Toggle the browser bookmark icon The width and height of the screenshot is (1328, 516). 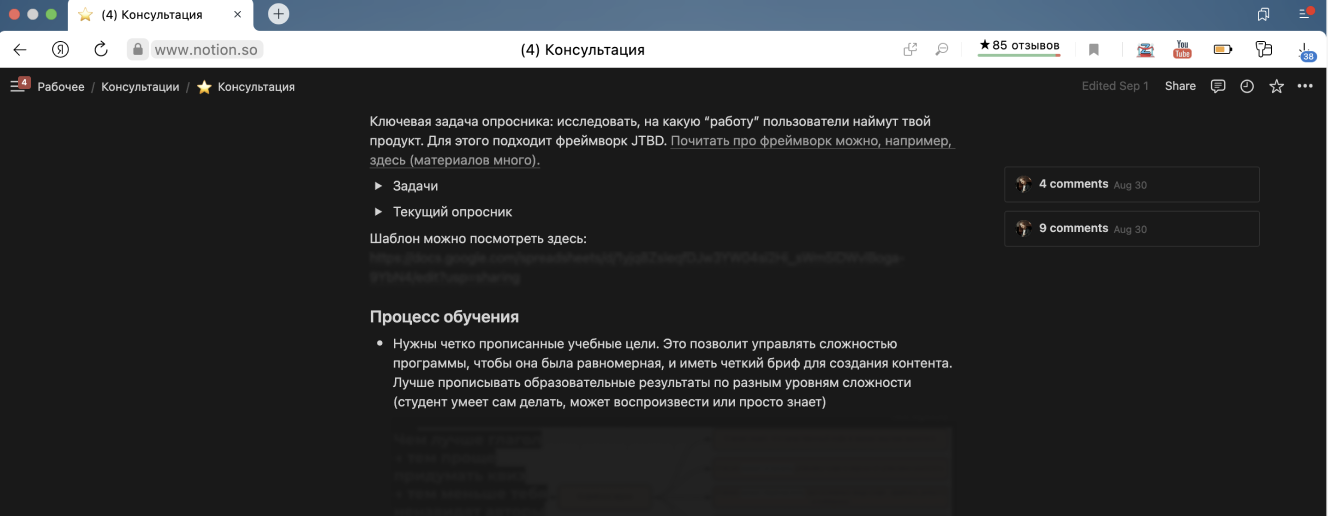point(1094,49)
